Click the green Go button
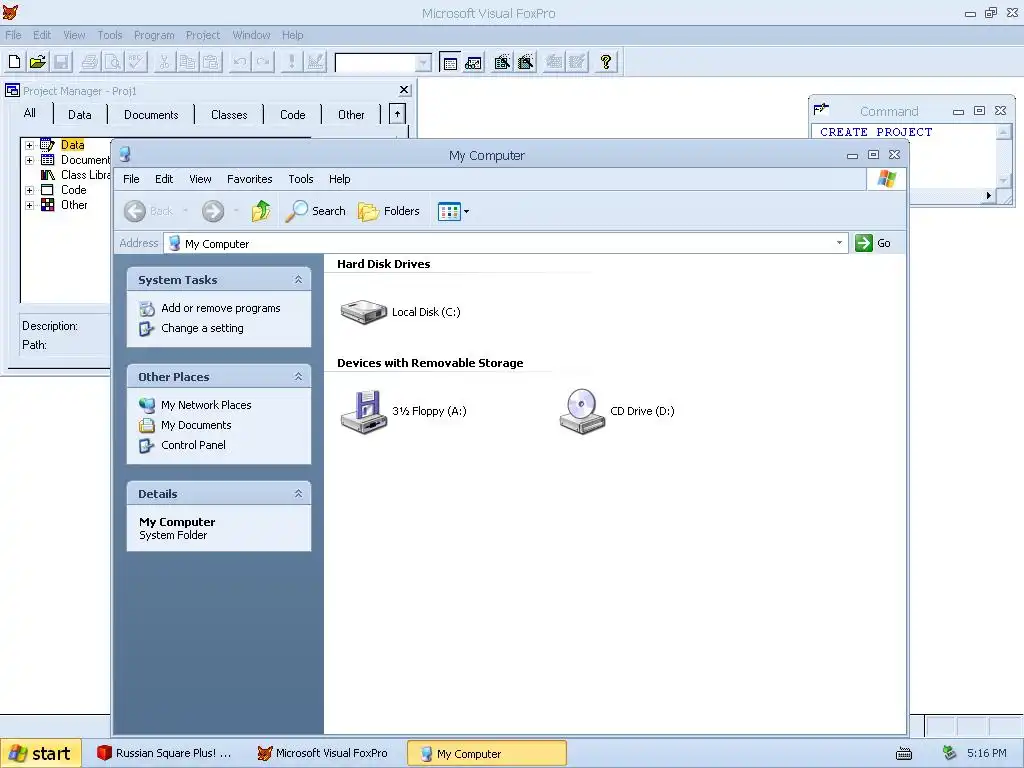The image size is (1024, 768). pyautogui.click(x=873, y=243)
